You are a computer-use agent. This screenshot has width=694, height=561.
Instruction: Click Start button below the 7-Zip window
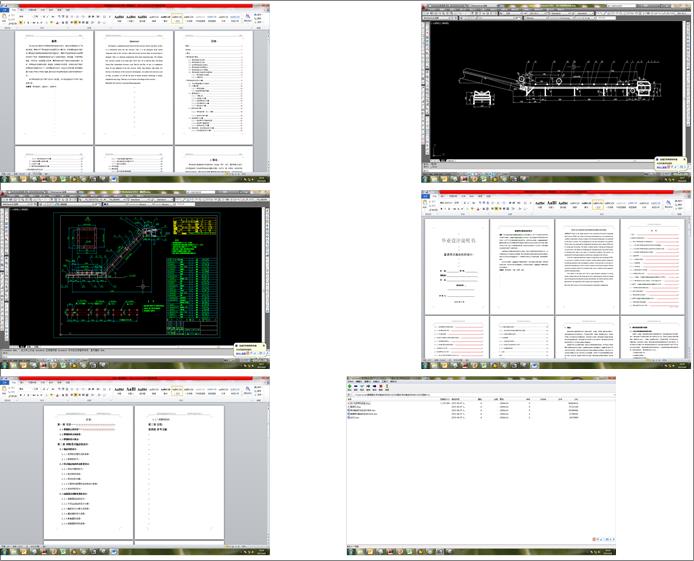click(x=351, y=552)
